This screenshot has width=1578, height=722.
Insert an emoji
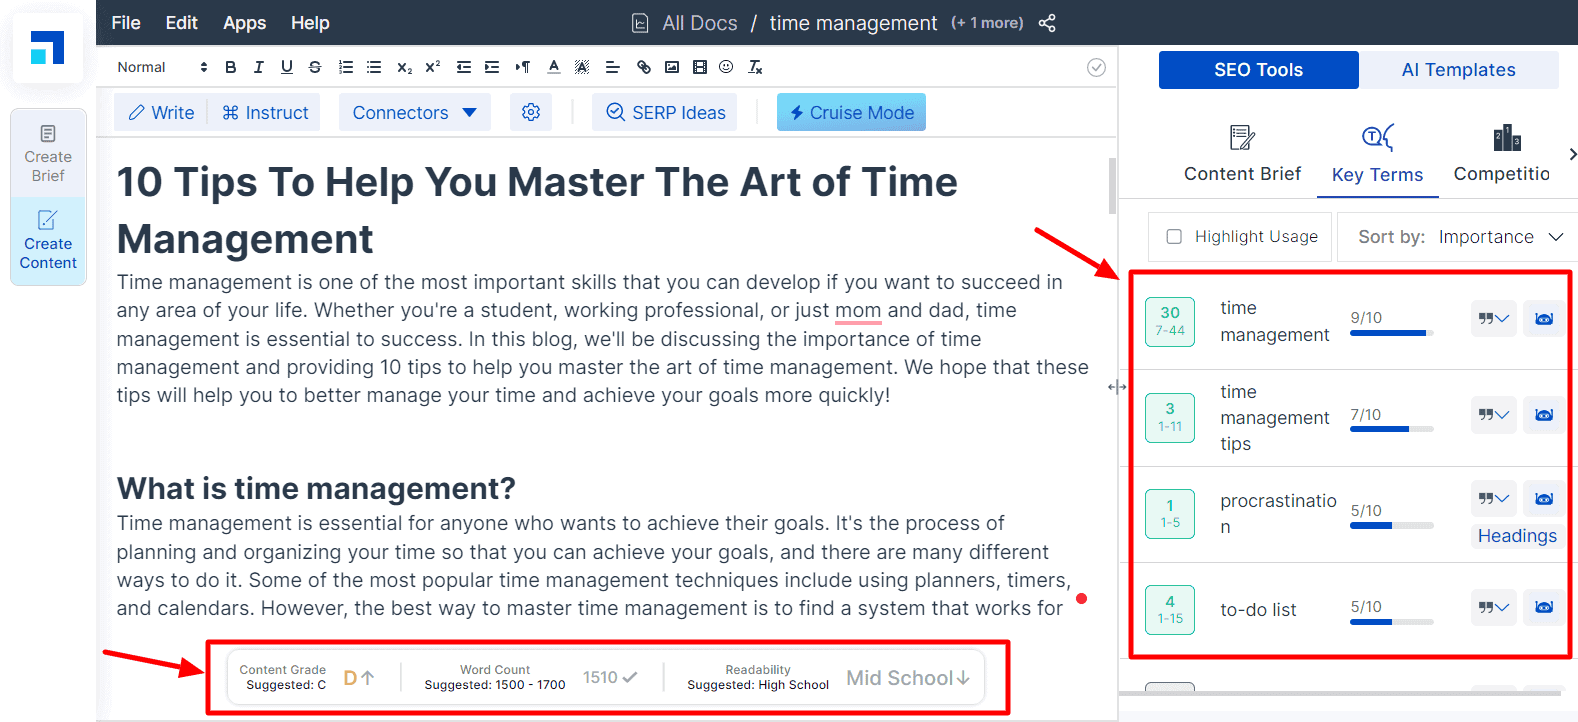click(727, 67)
